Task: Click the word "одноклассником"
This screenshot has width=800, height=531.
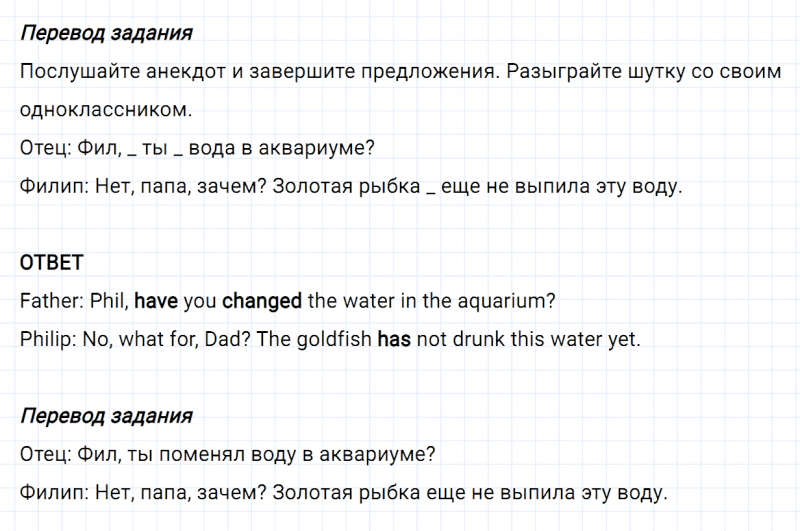Action: (104, 109)
